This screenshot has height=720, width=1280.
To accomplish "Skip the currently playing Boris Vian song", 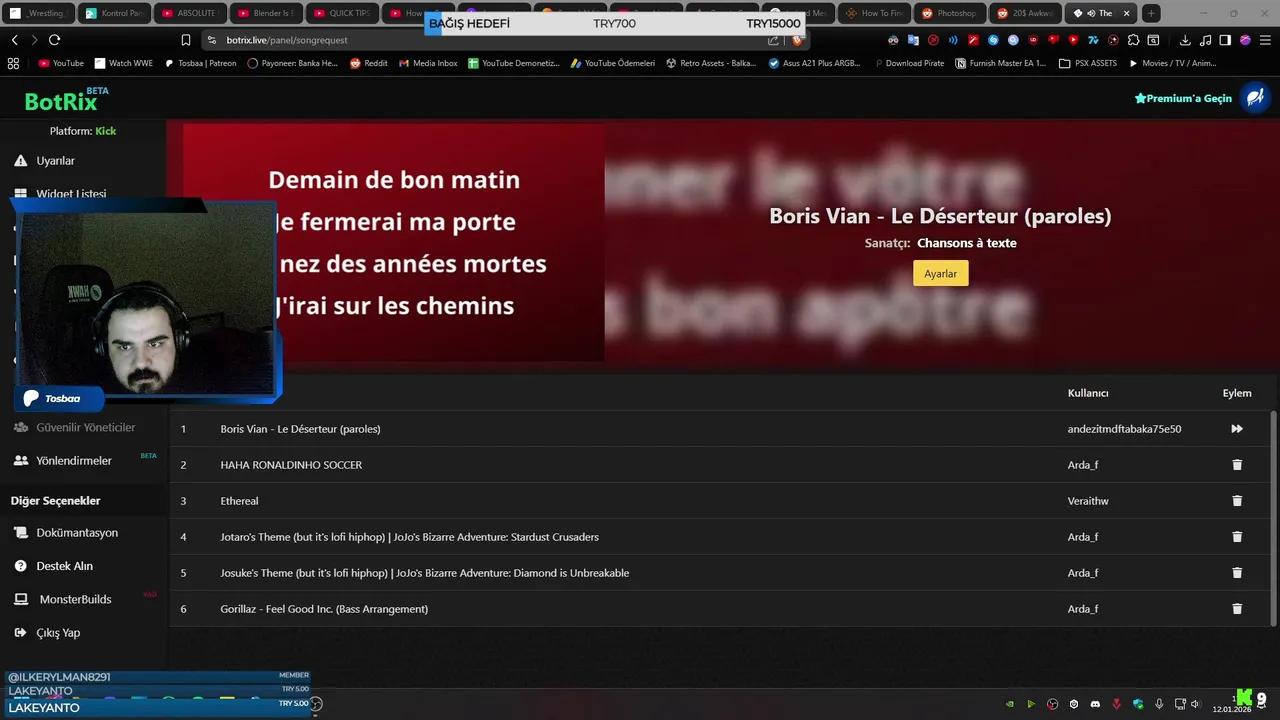I will coord(1237,429).
